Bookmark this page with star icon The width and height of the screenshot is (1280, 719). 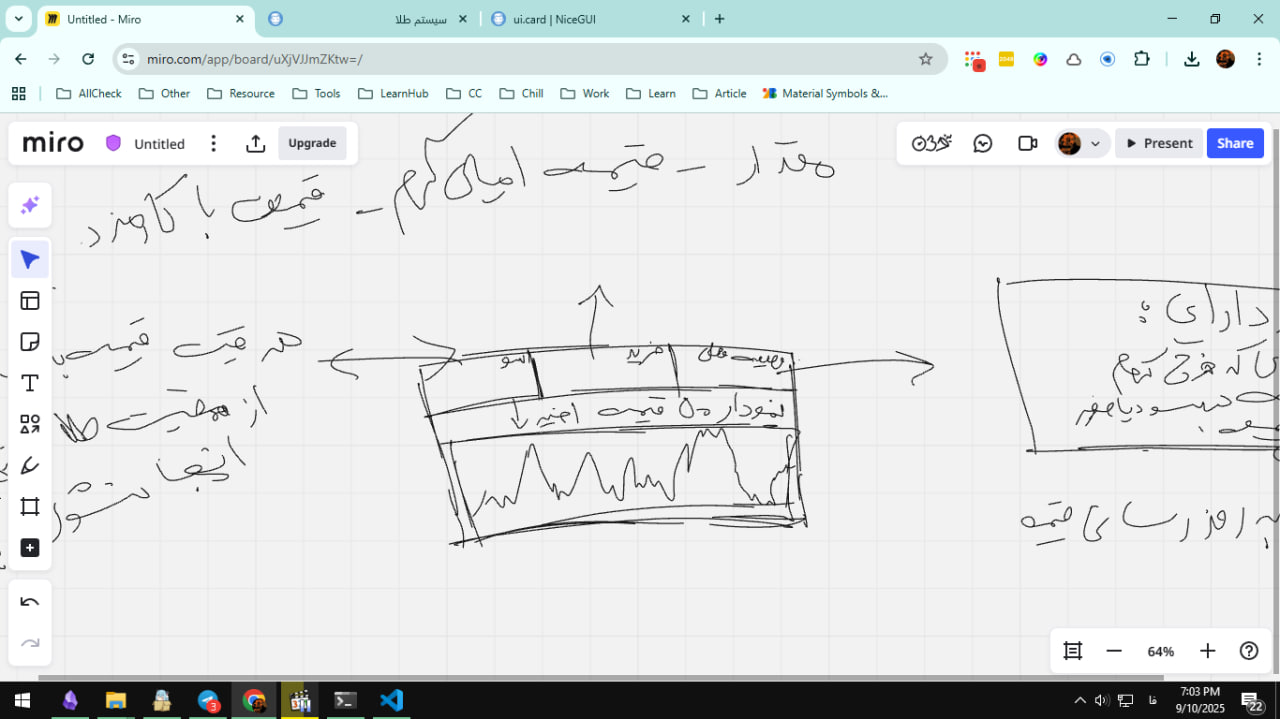[925, 59]
